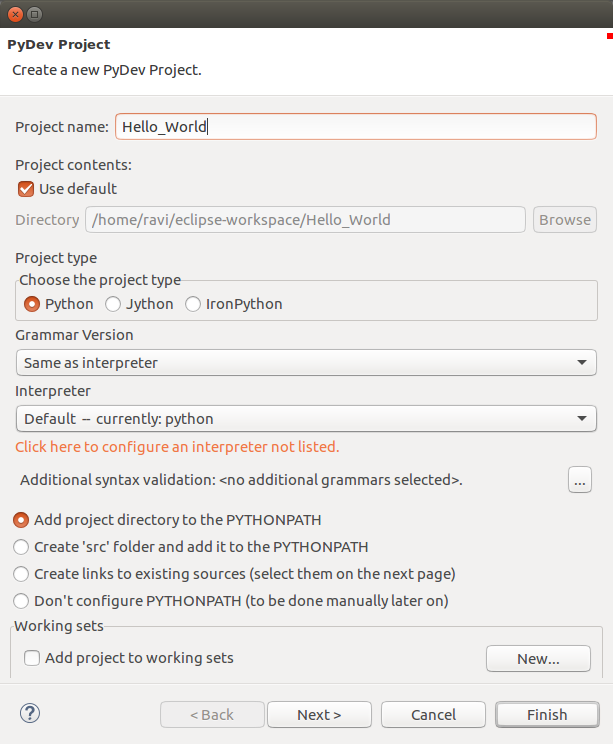Choose the Python project type radio
This screenshot has width=613, height=744.
tap(32, 304)
